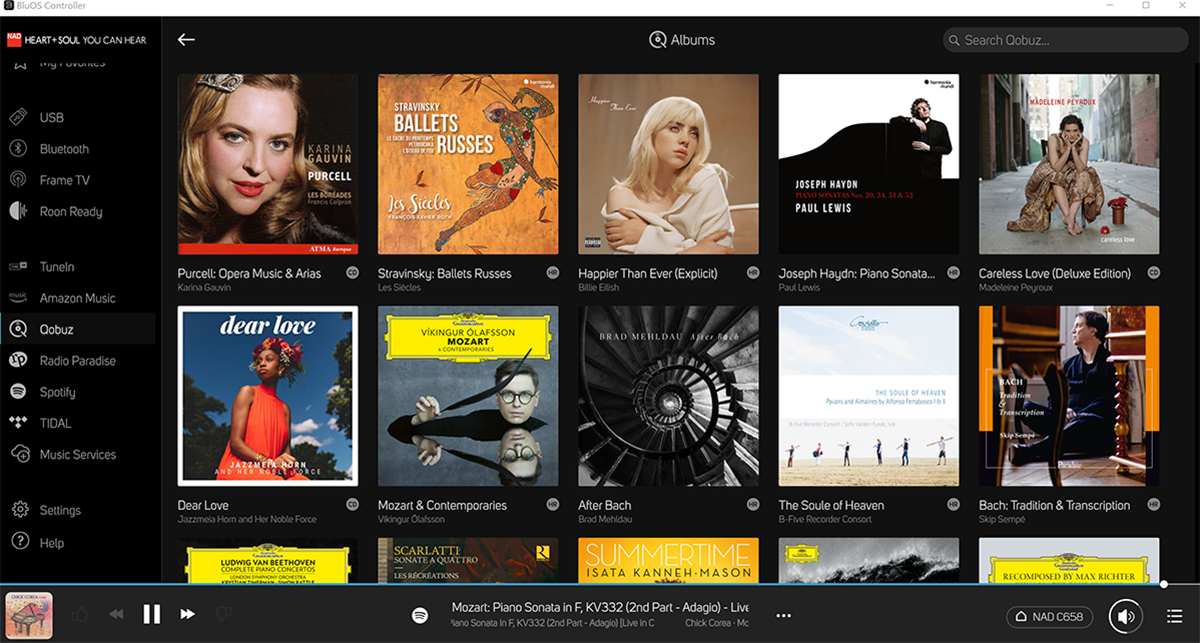The image size is (1200, 643).
Task: Select Roon Ready source
Action: point(71,212)
